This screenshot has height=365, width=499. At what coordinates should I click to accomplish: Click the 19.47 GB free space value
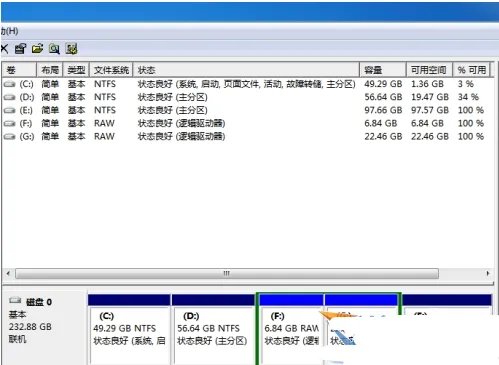coord(430,97)
